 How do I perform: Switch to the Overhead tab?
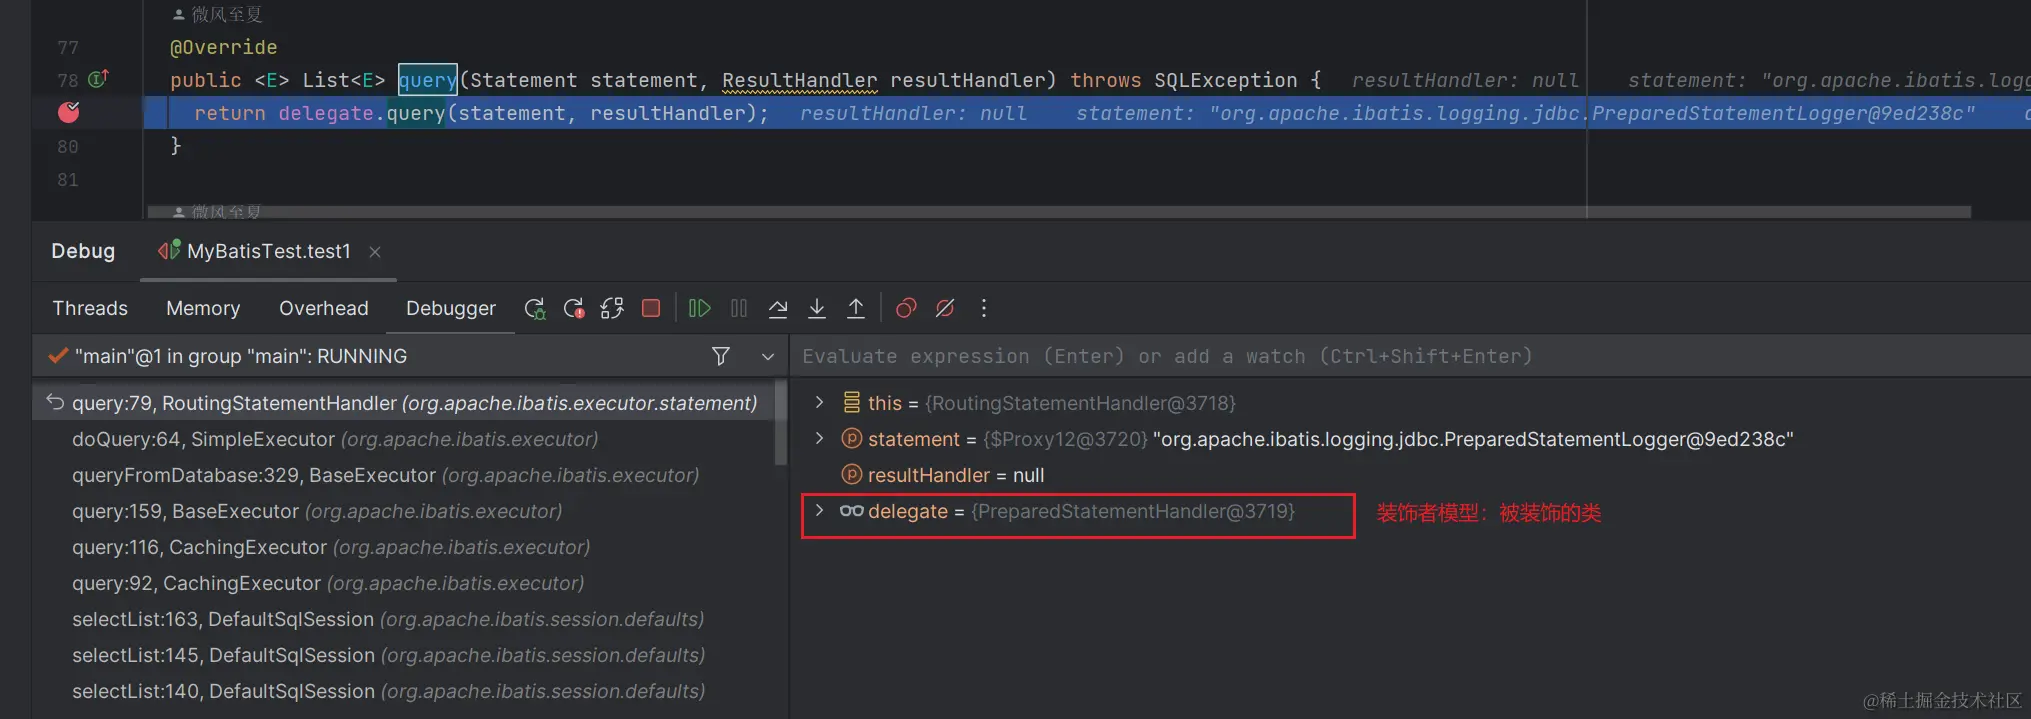(324, 308)
